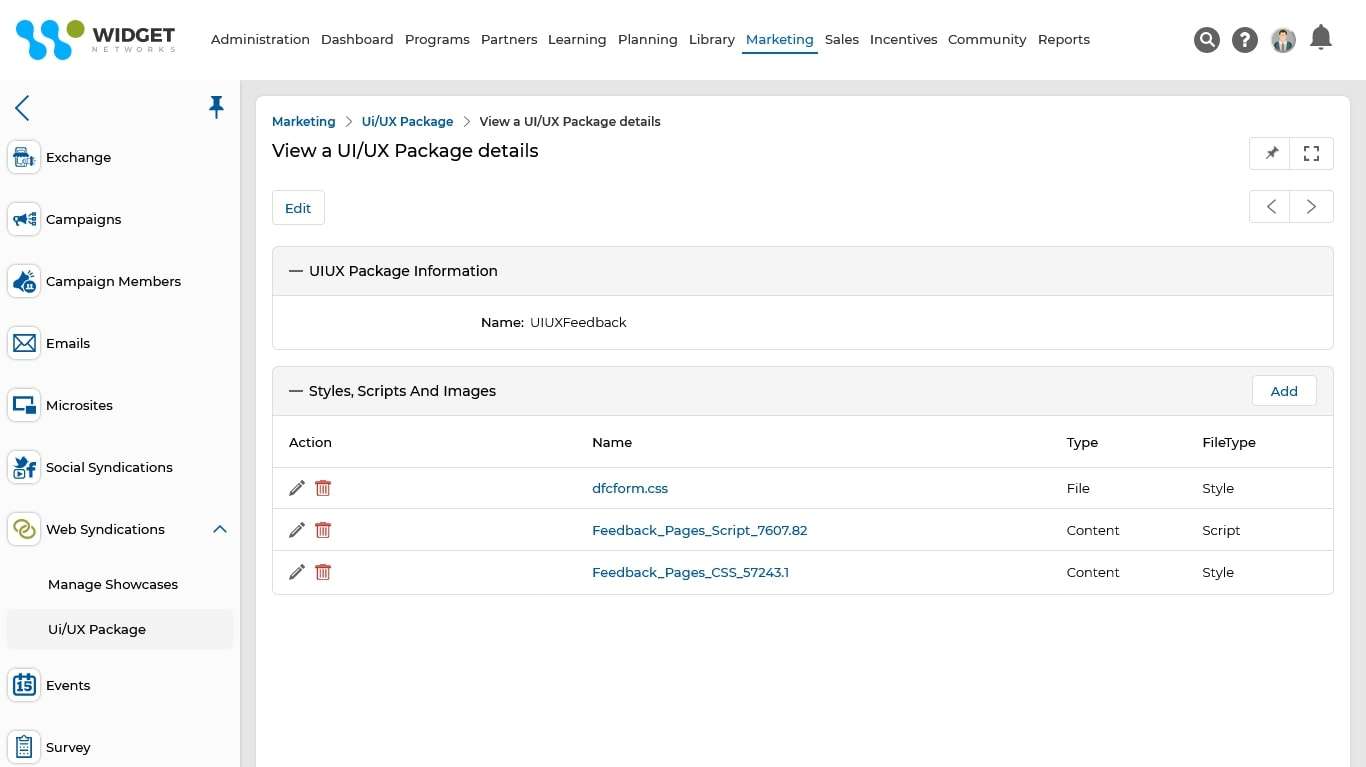Open the Incentives menu
Screen dimensions: 1366x767
click(904, 39)
